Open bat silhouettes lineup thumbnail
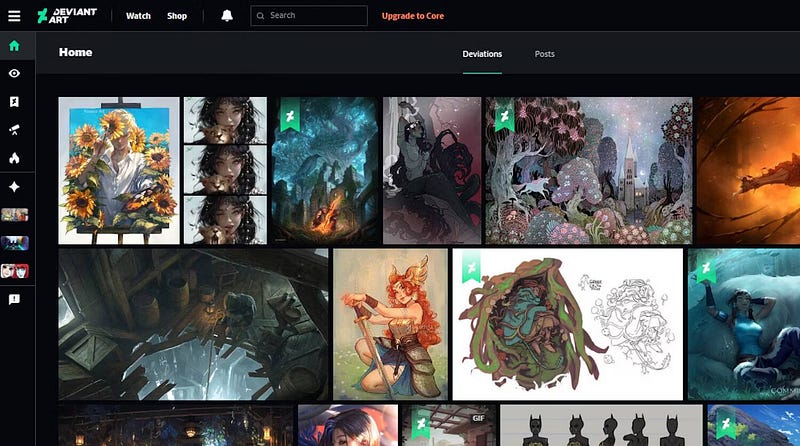Screen dimensions: 800x446 pos(601,426)
